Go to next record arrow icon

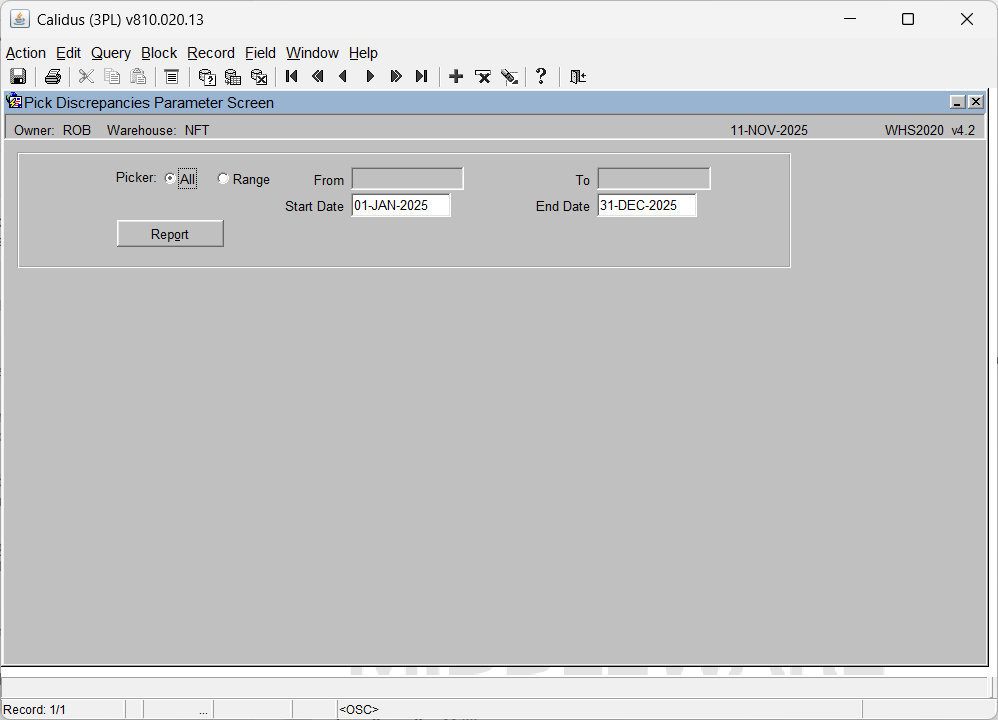370,77
